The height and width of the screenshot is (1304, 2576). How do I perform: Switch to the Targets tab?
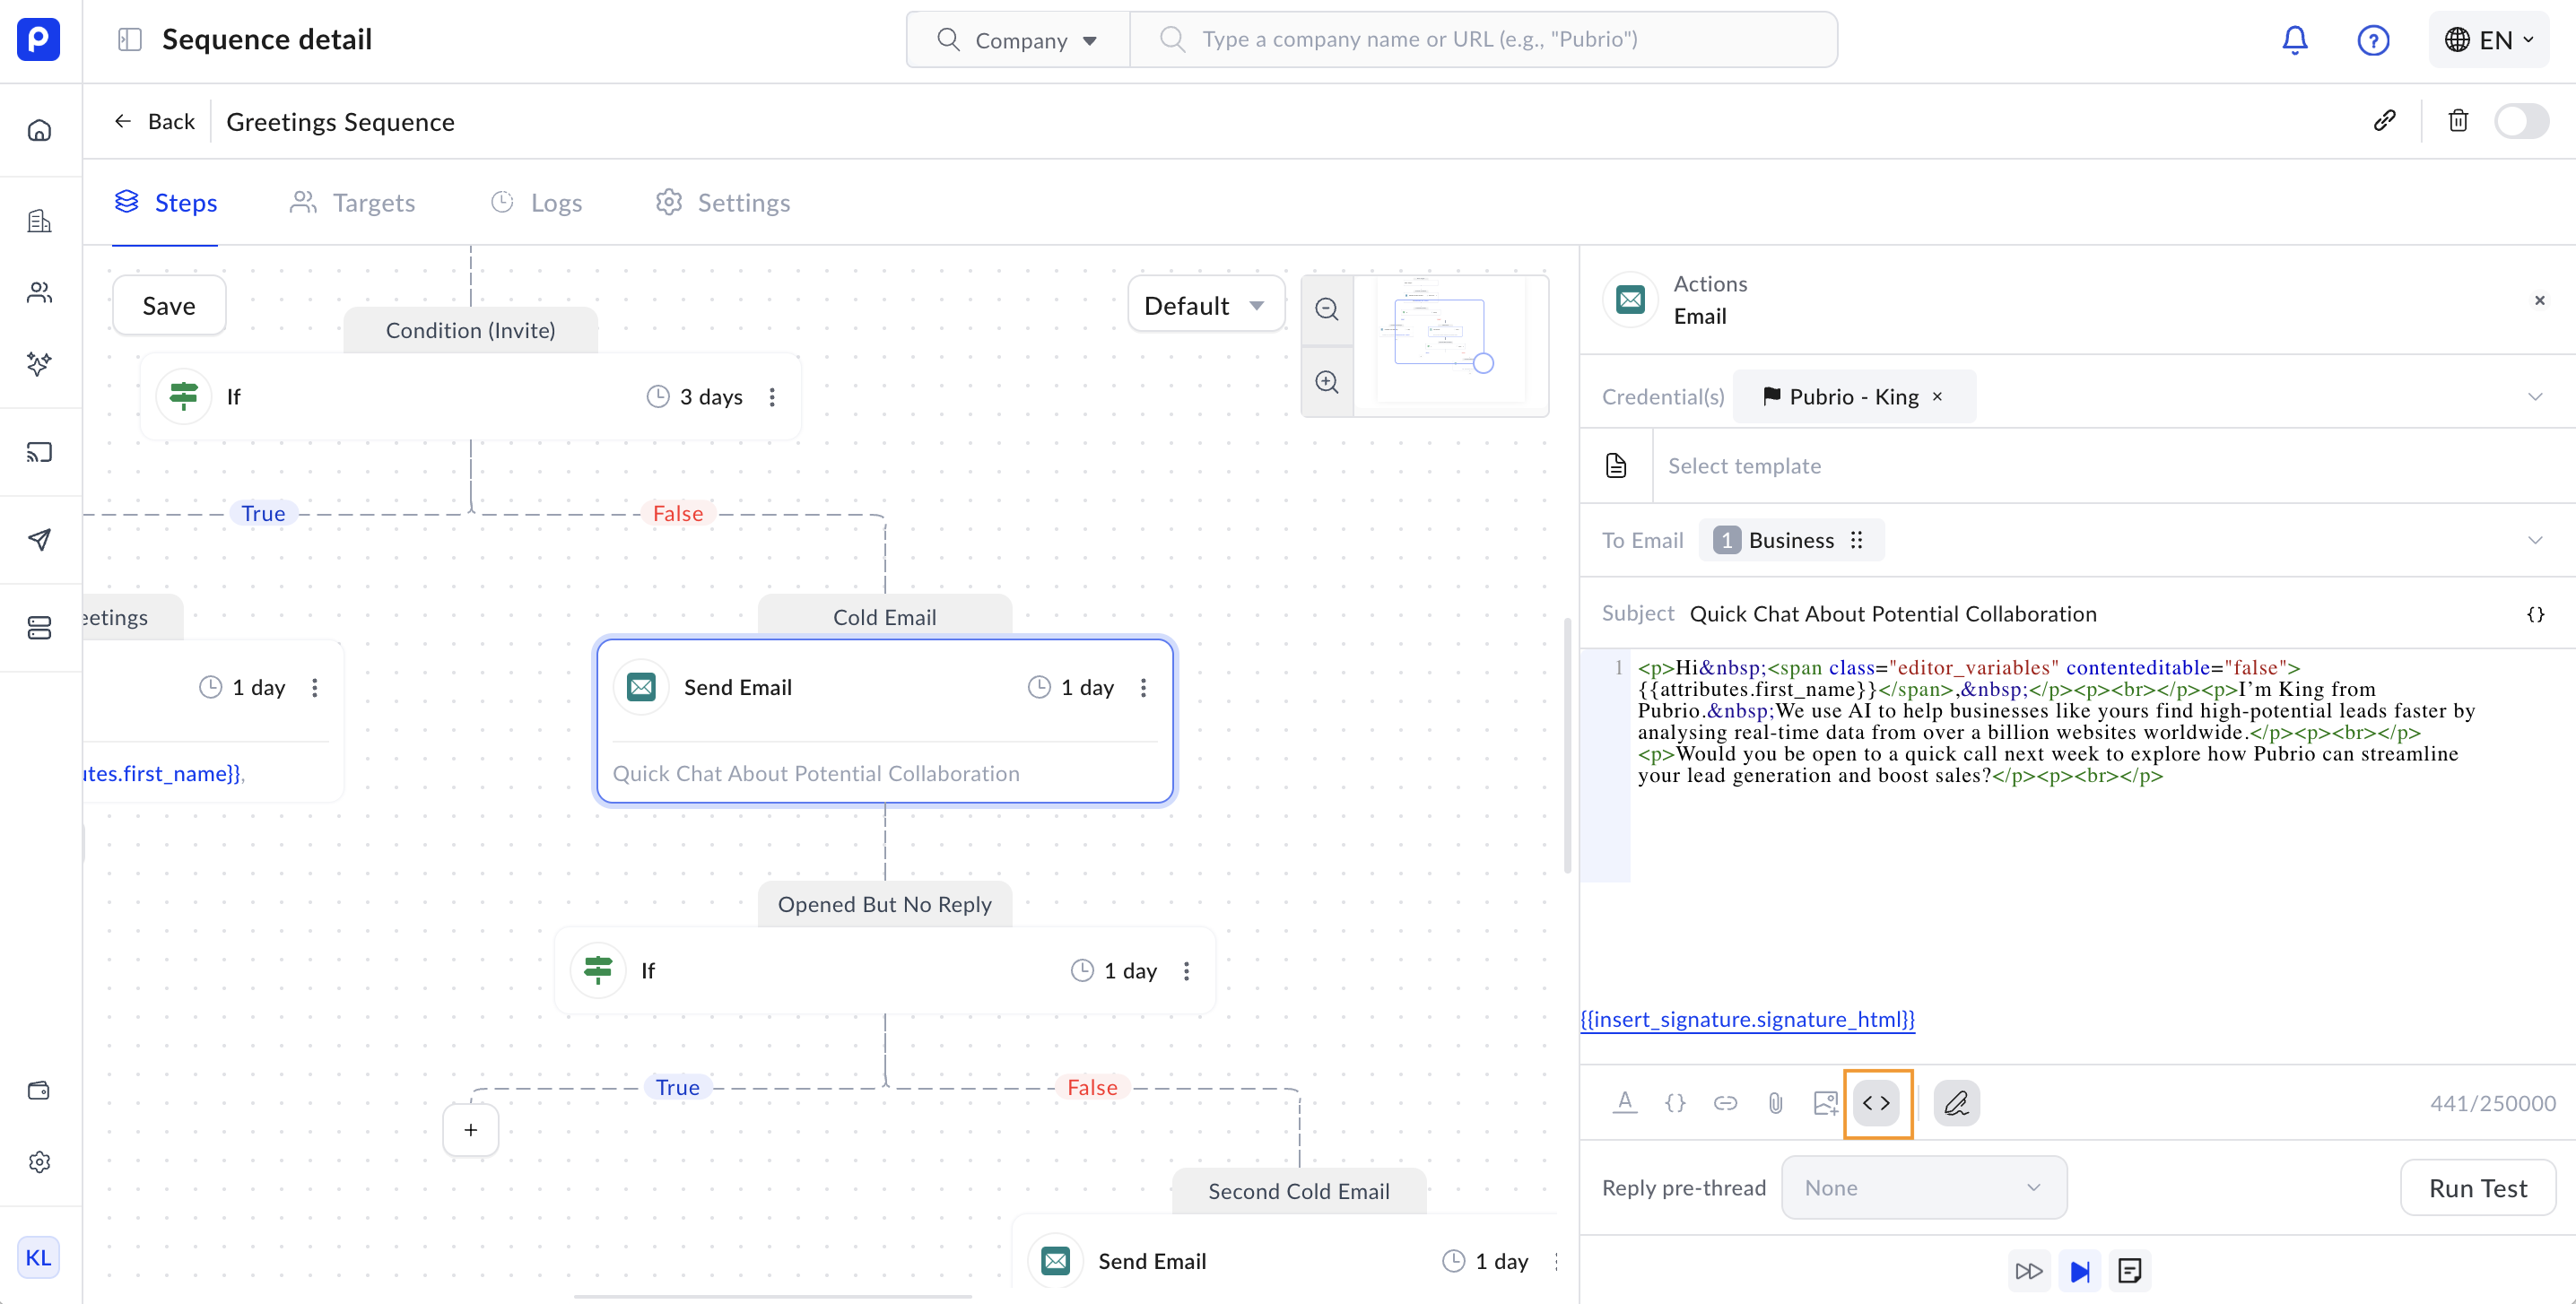(x=352, y=203)
